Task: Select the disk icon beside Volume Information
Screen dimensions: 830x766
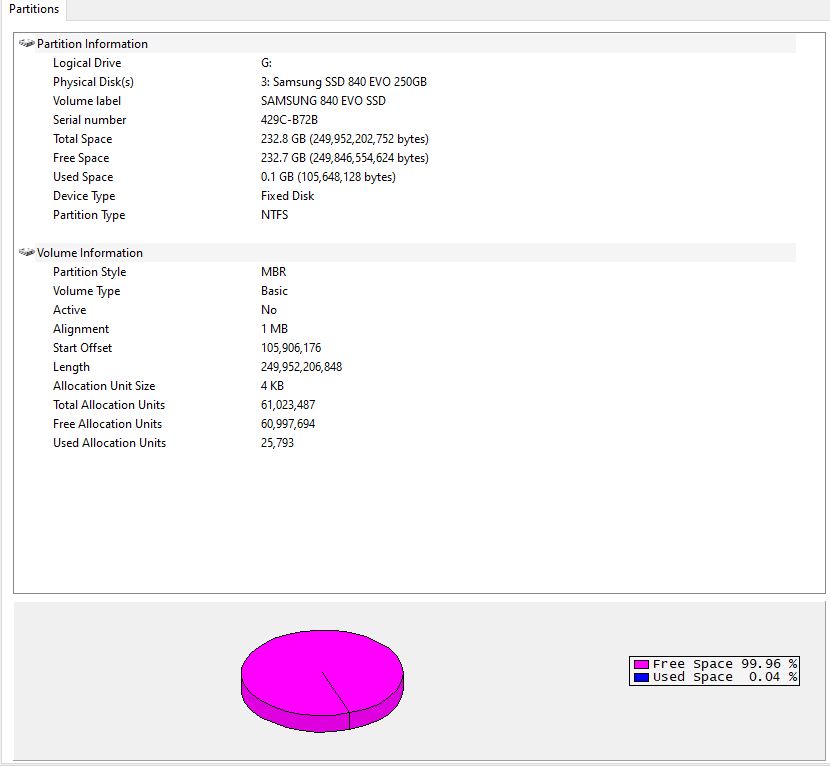Action: 26,252
